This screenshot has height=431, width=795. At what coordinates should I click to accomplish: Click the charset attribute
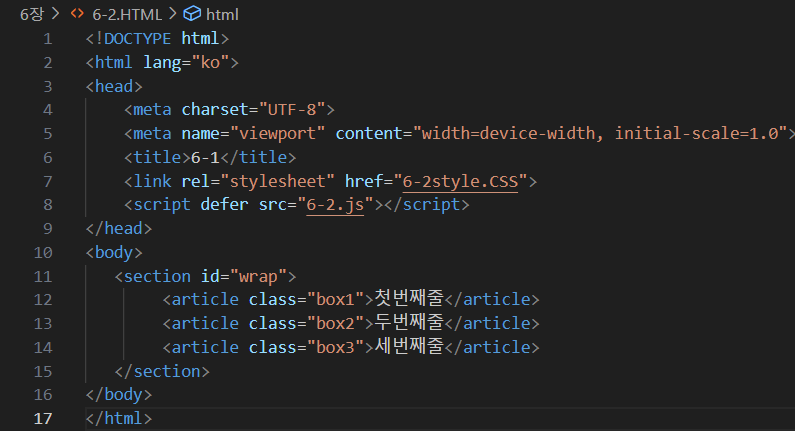[x=215, y=110]
